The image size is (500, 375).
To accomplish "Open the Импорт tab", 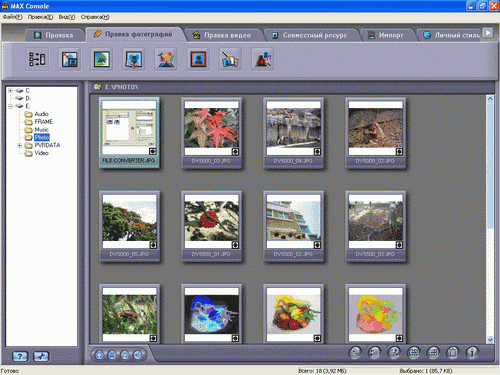I will pyautogui.click(x=386, y=35).
